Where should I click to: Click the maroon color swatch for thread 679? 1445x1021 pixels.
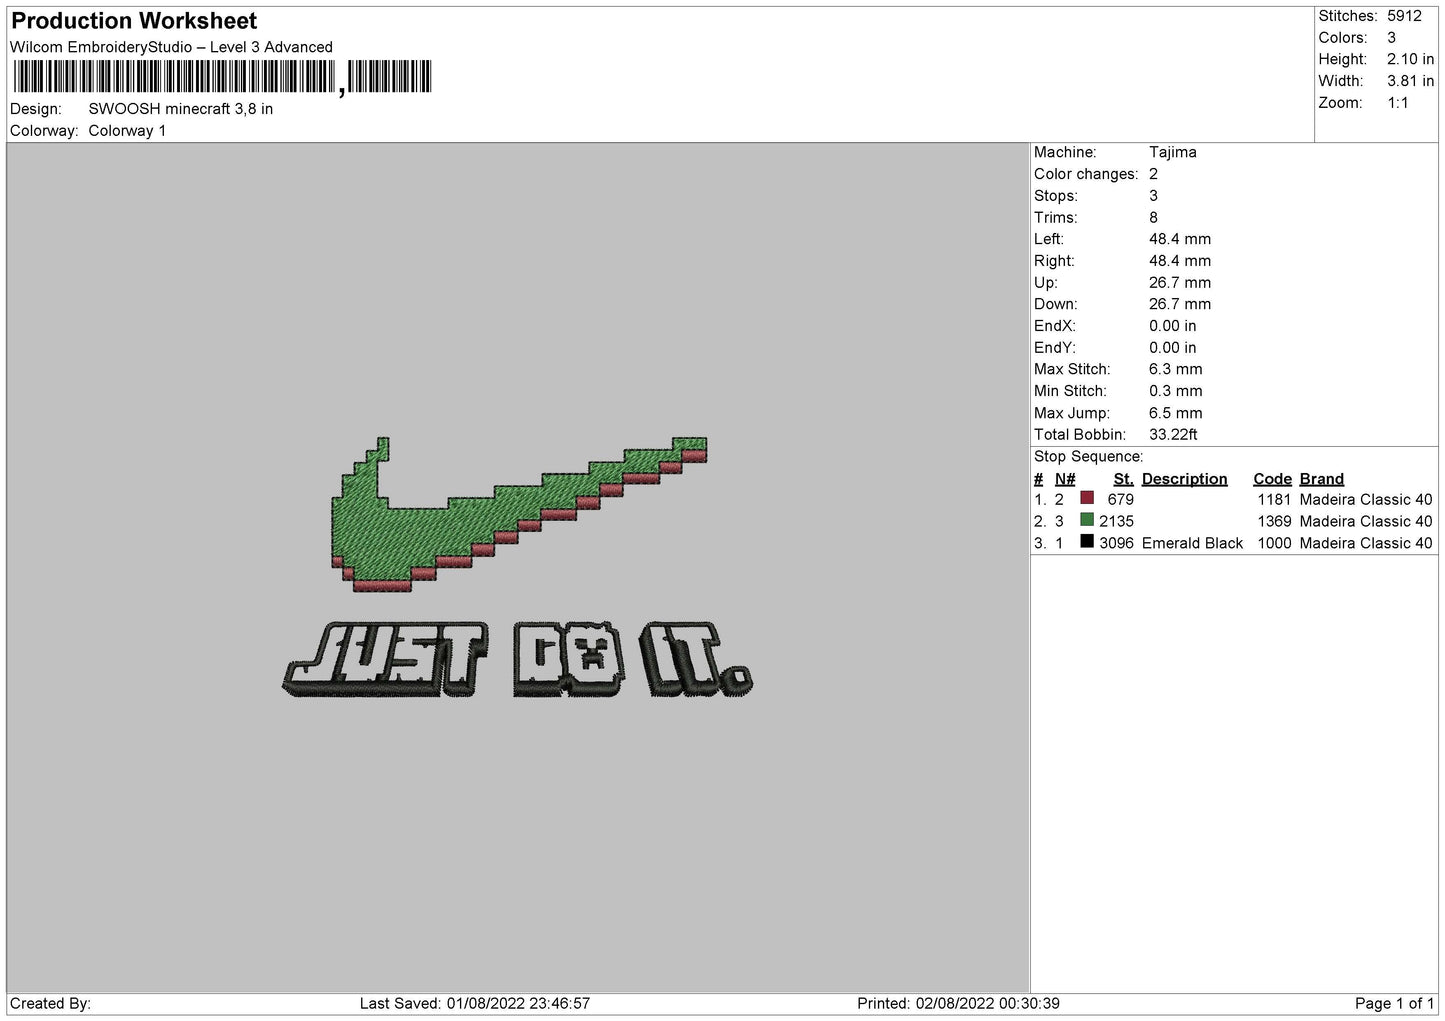(x=1087, y=498)
